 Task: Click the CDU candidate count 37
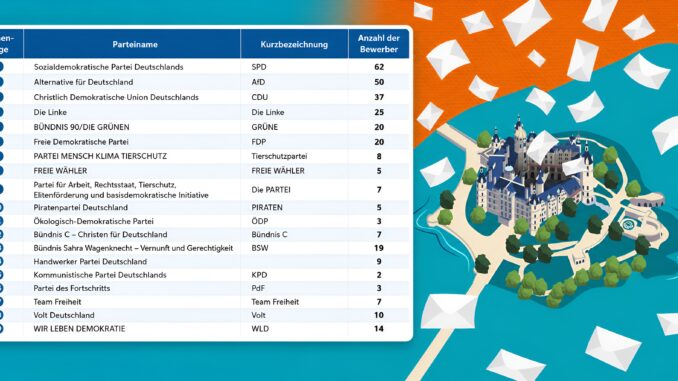click(x=379, y=97)
